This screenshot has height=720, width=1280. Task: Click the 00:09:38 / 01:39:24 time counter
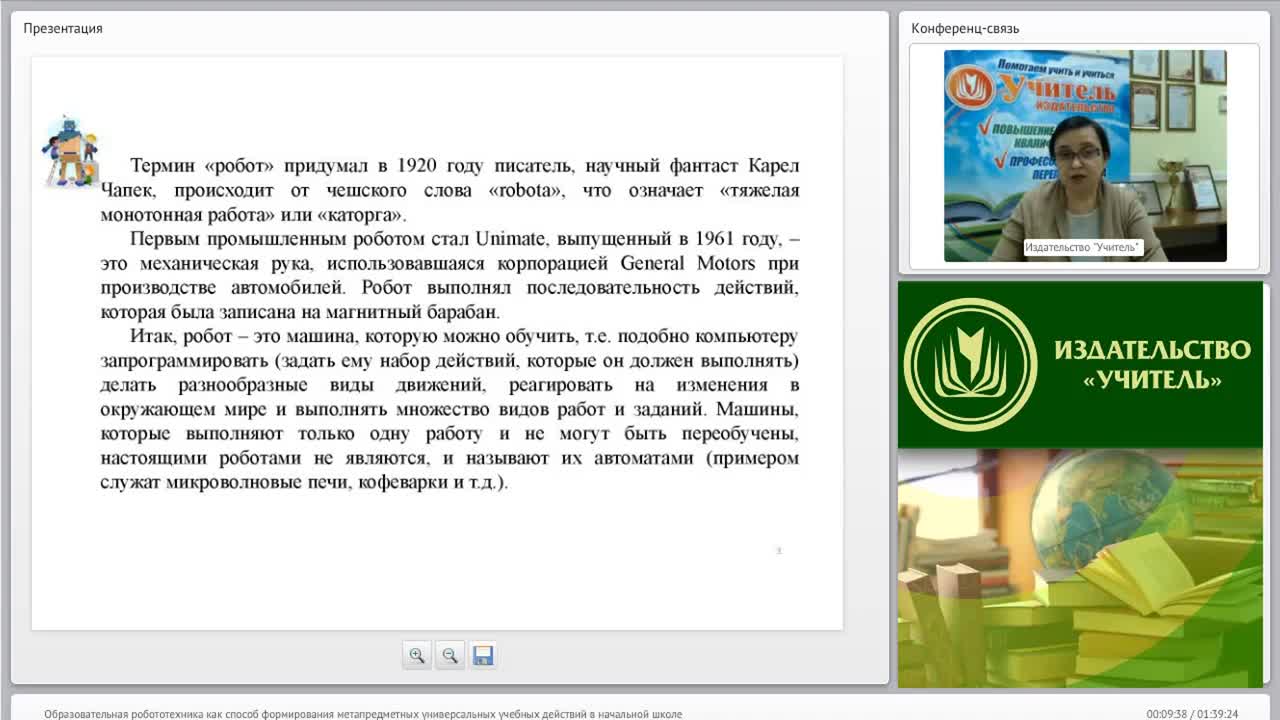pyautogui.click(x=1192, y=714)
